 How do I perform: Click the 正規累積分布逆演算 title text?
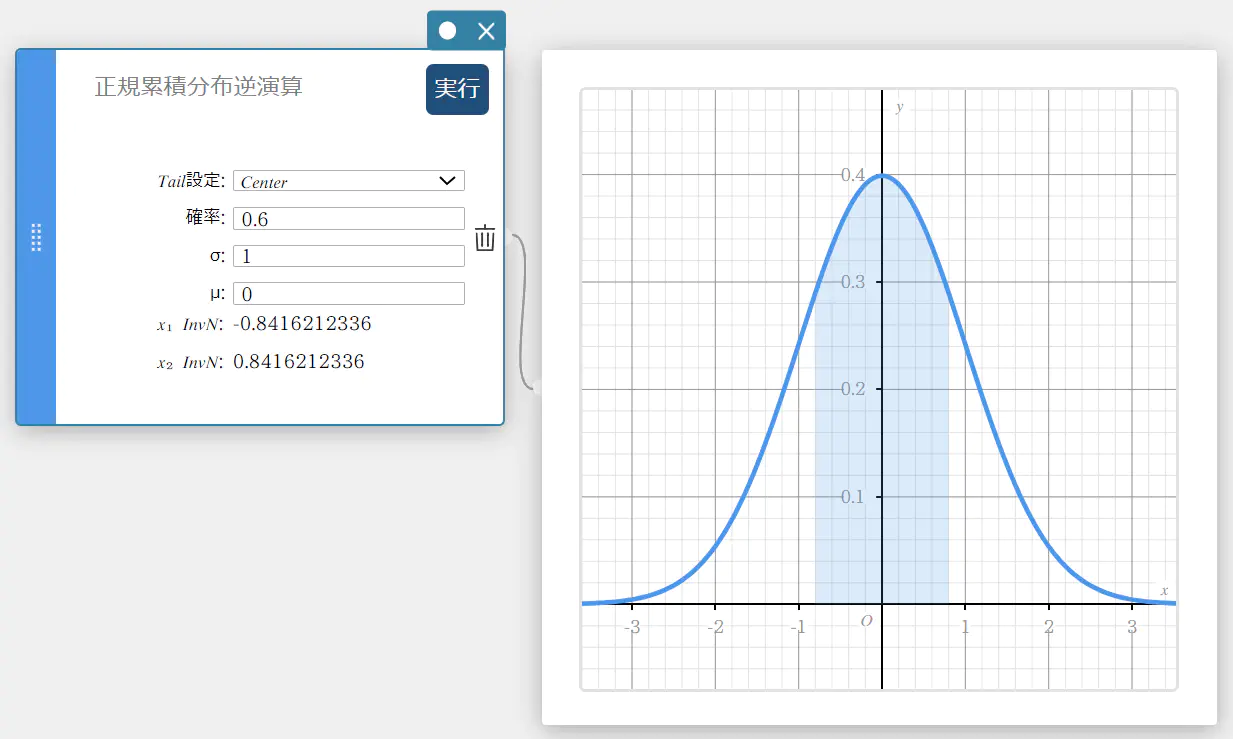click(198, 87)
